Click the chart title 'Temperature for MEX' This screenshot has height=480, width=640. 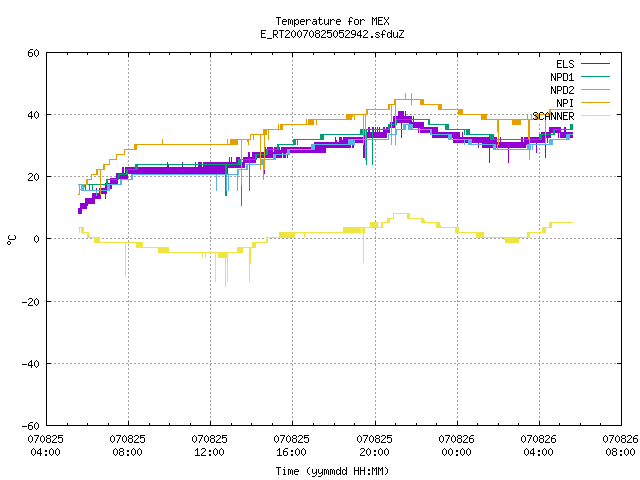click(x=332, y=21)
